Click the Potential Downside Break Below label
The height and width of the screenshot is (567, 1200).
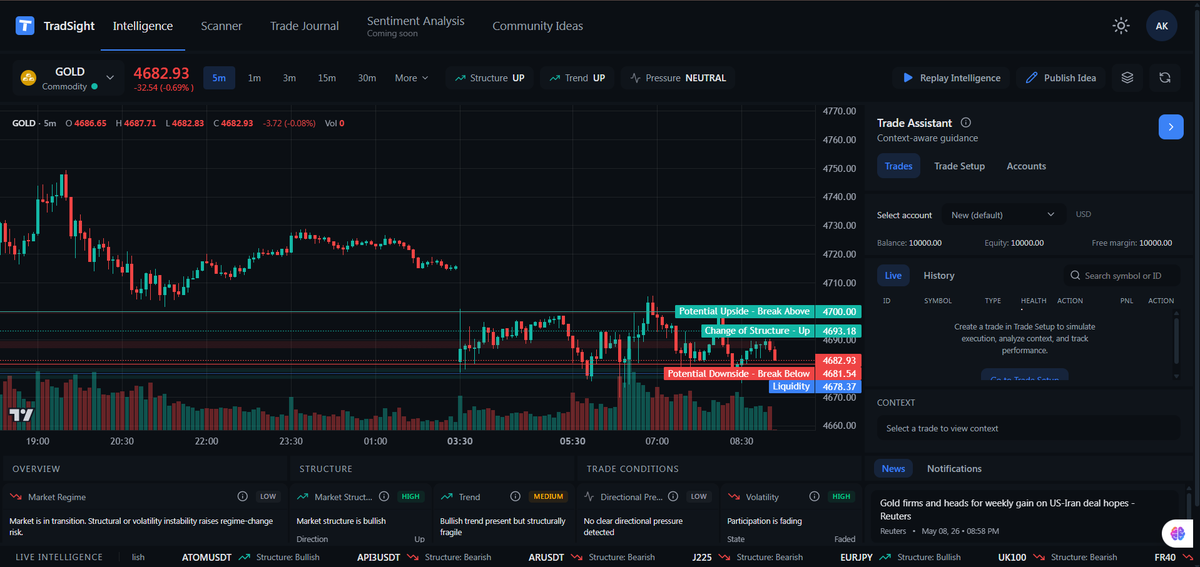[739, 374]
